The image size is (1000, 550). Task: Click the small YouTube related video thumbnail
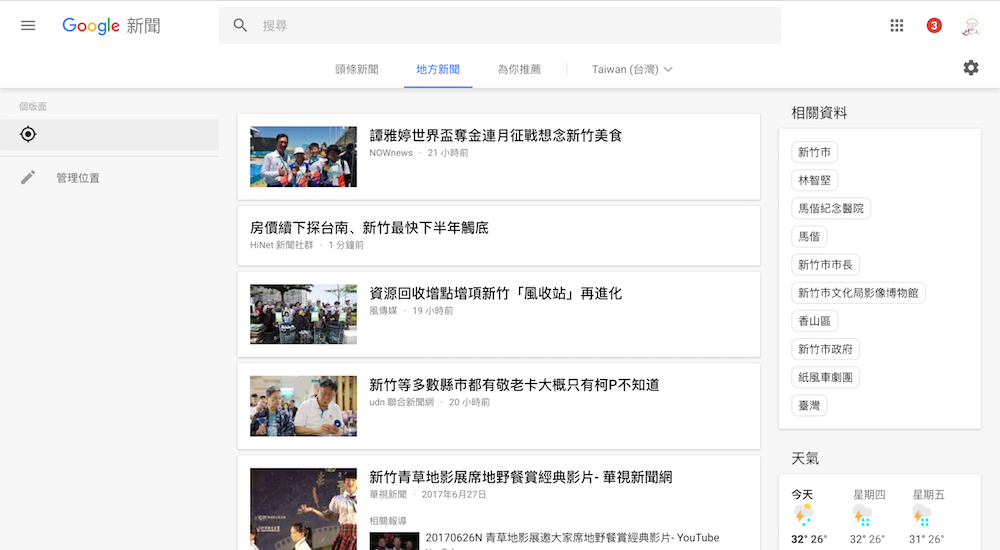click(394, 541)
